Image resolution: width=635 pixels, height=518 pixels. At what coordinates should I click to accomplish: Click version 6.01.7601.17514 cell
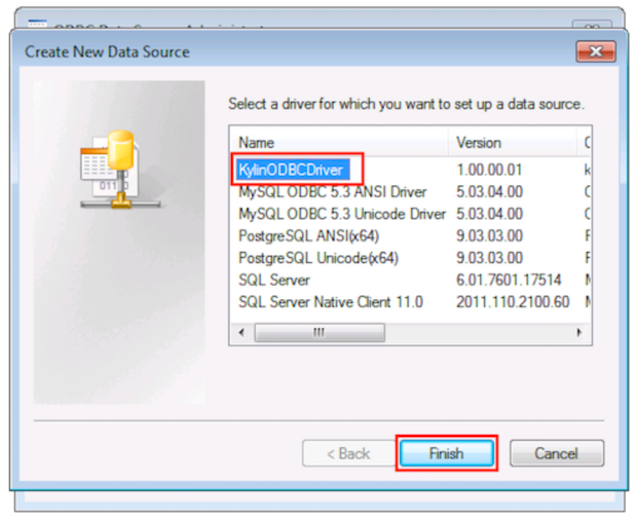pyautogui.click(x=509, y=280)
